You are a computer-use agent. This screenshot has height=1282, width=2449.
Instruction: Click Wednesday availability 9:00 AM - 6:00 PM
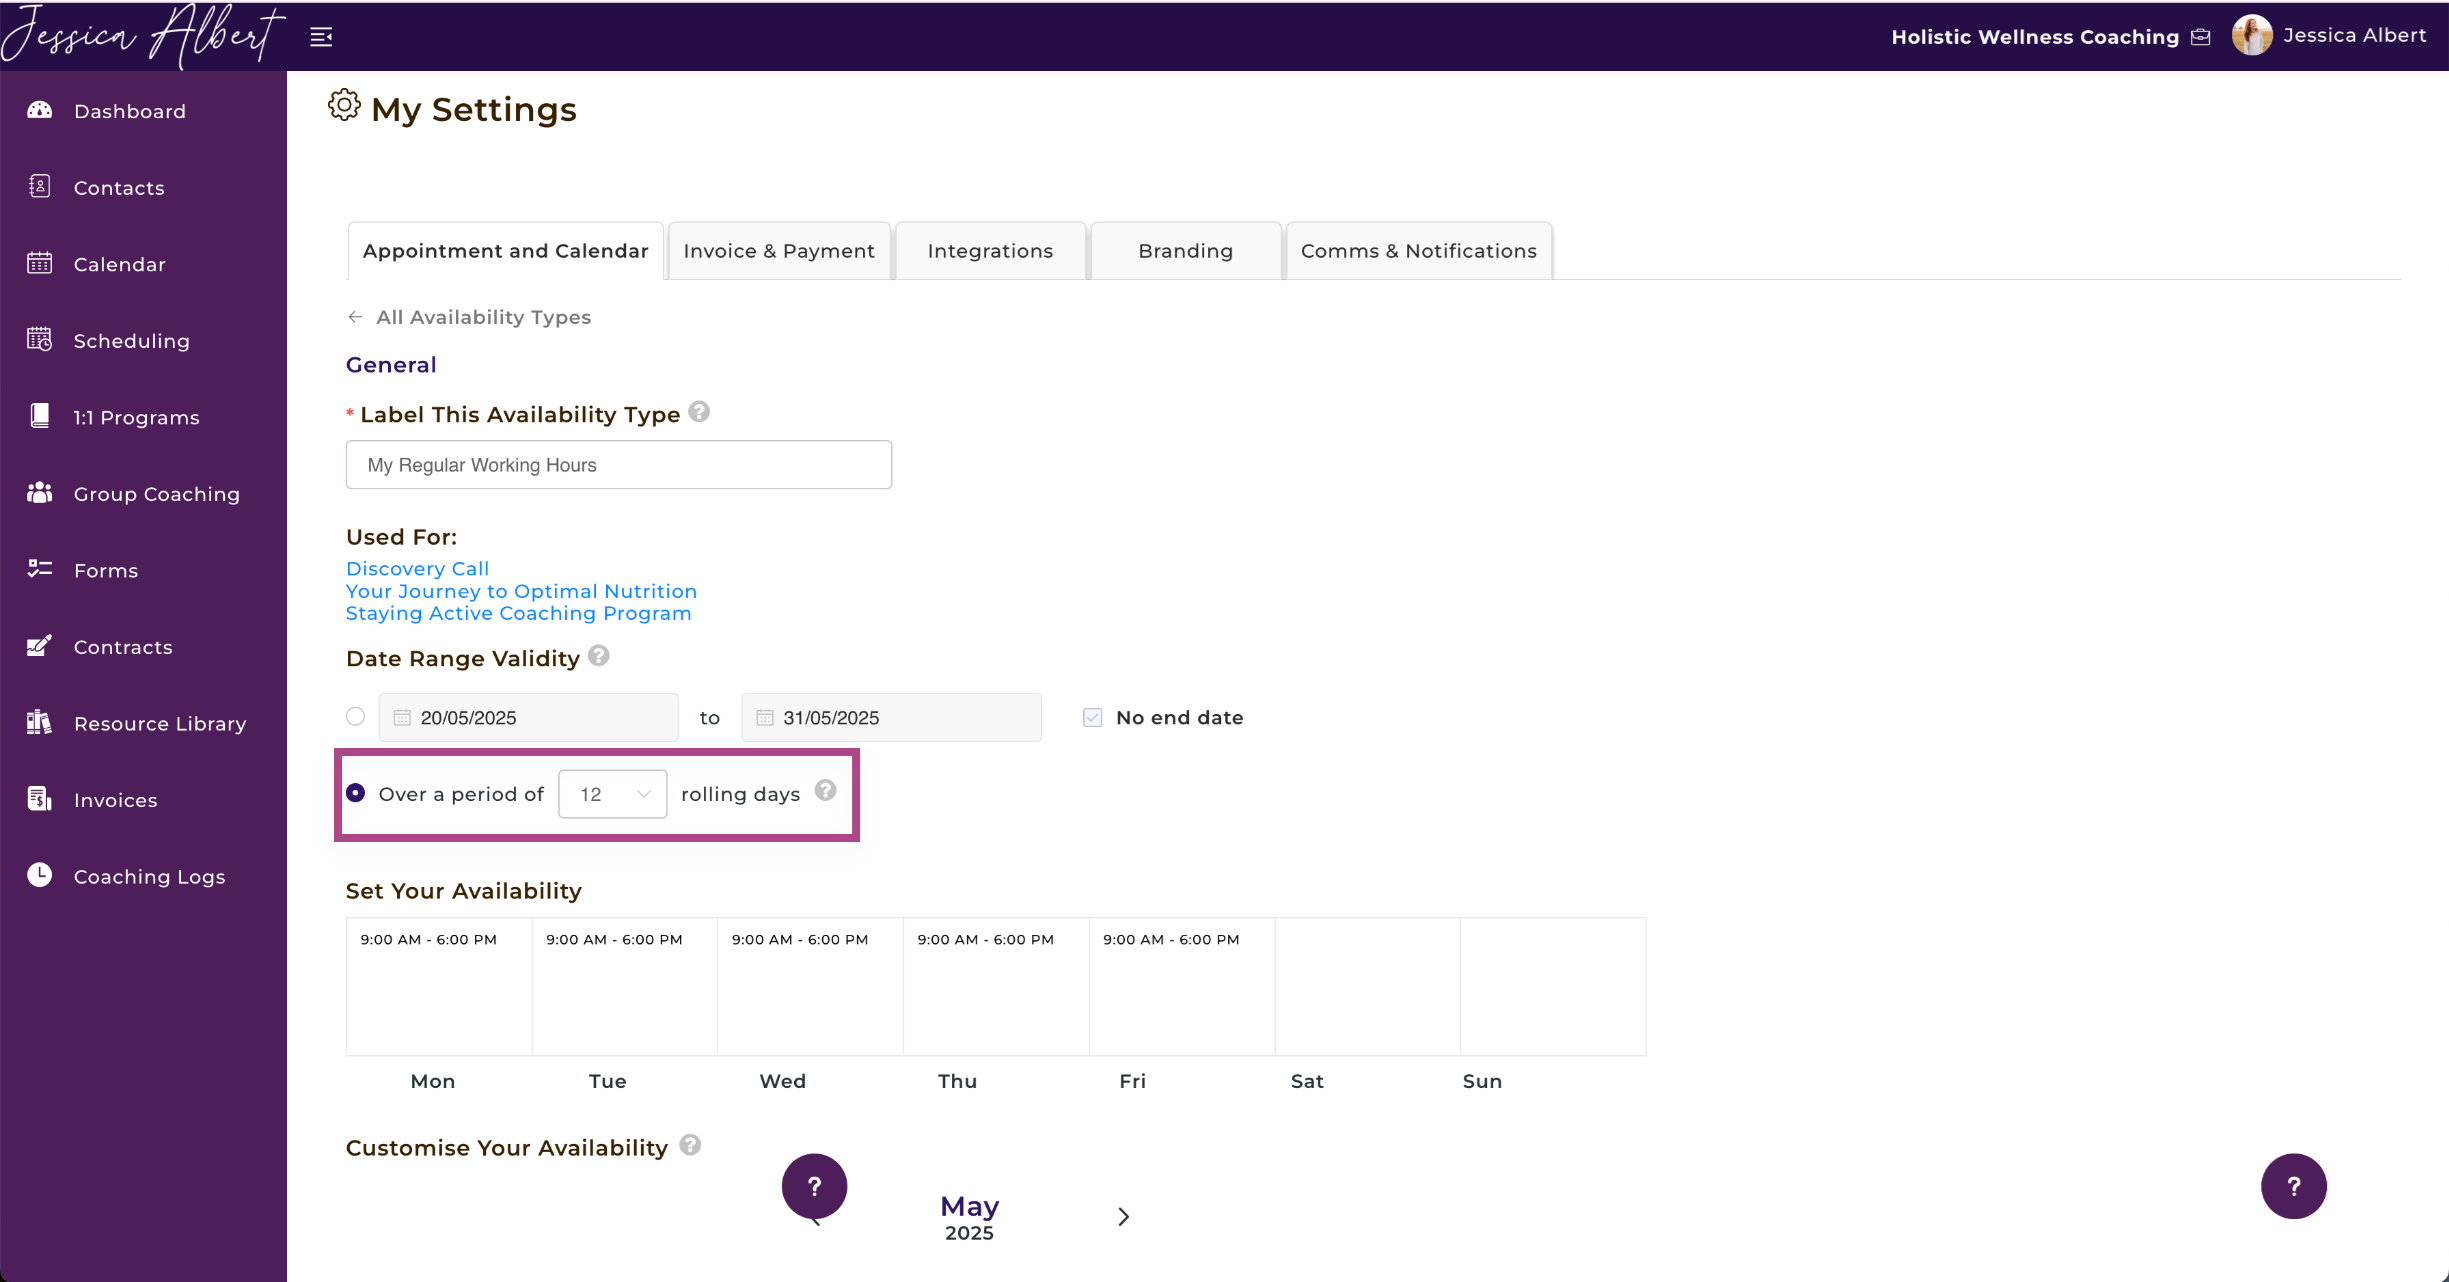coord(800,939)
